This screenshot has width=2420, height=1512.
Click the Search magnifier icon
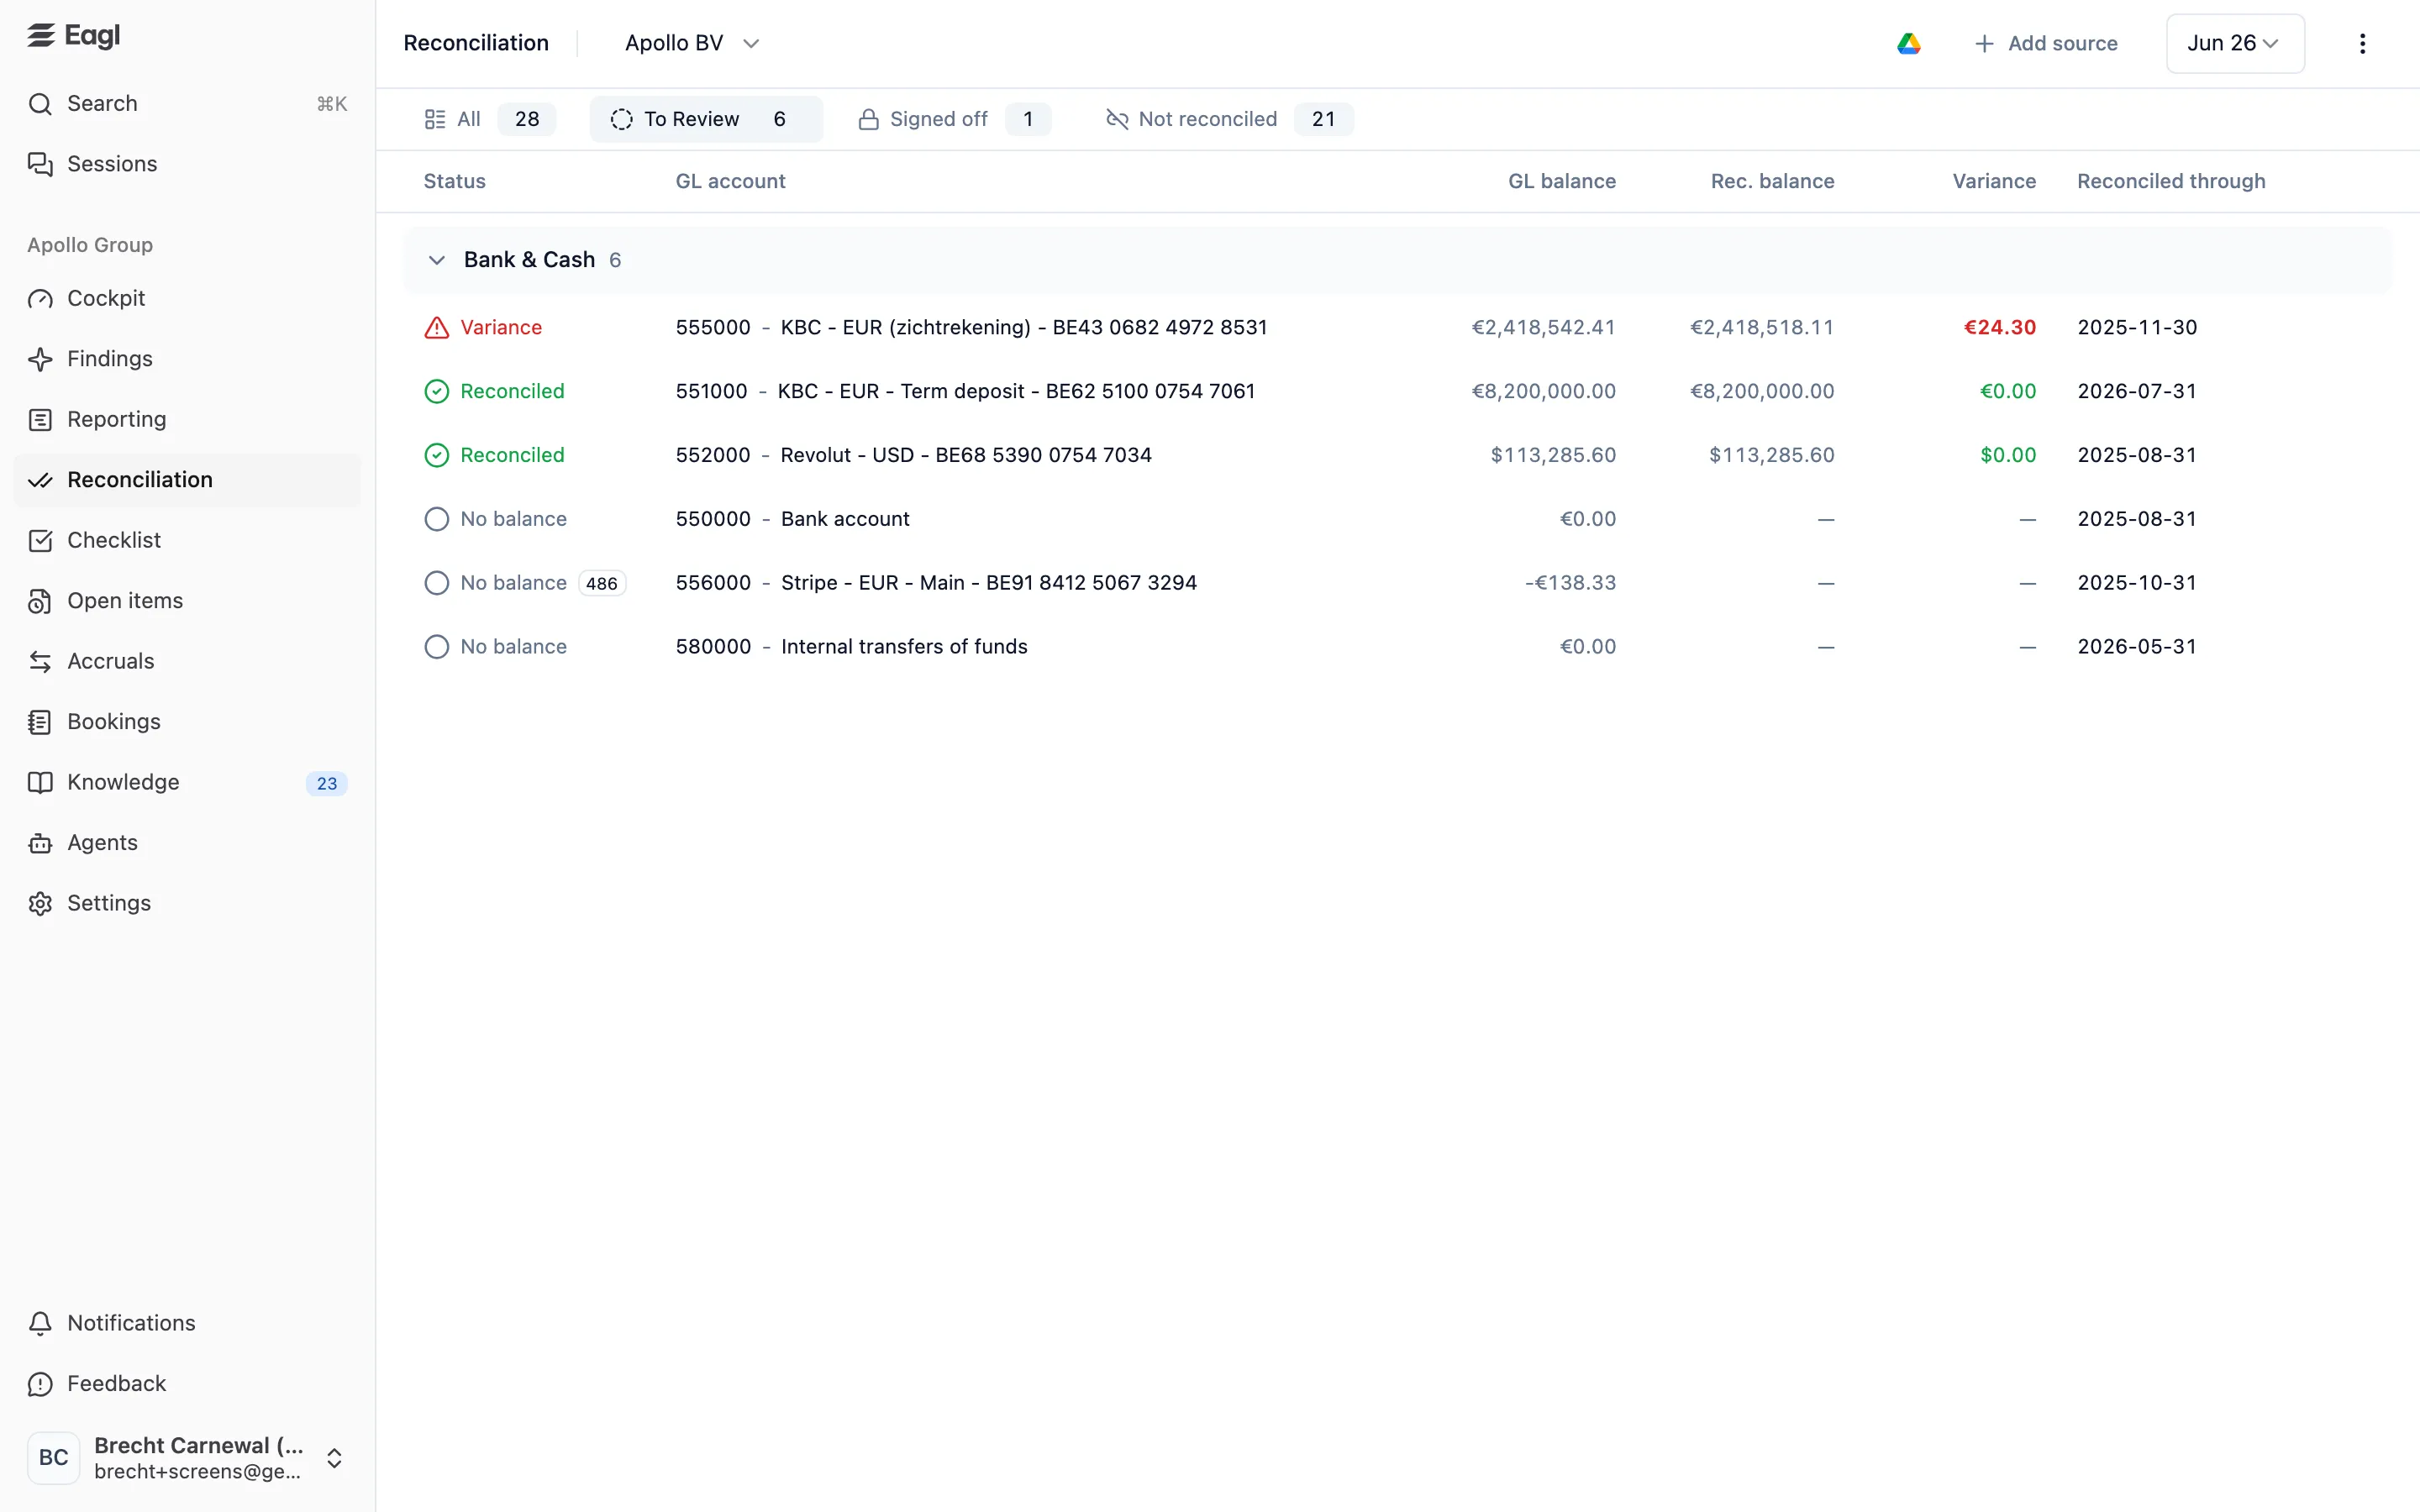(x=40, y=104)
